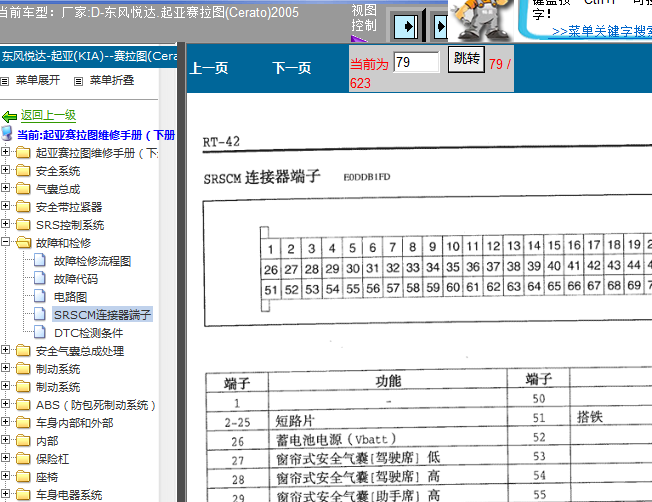The width and height of the screenshot is (652, 502).
Task: Click the page icon of SRSCM连接器端子
Action: point(40,314)
